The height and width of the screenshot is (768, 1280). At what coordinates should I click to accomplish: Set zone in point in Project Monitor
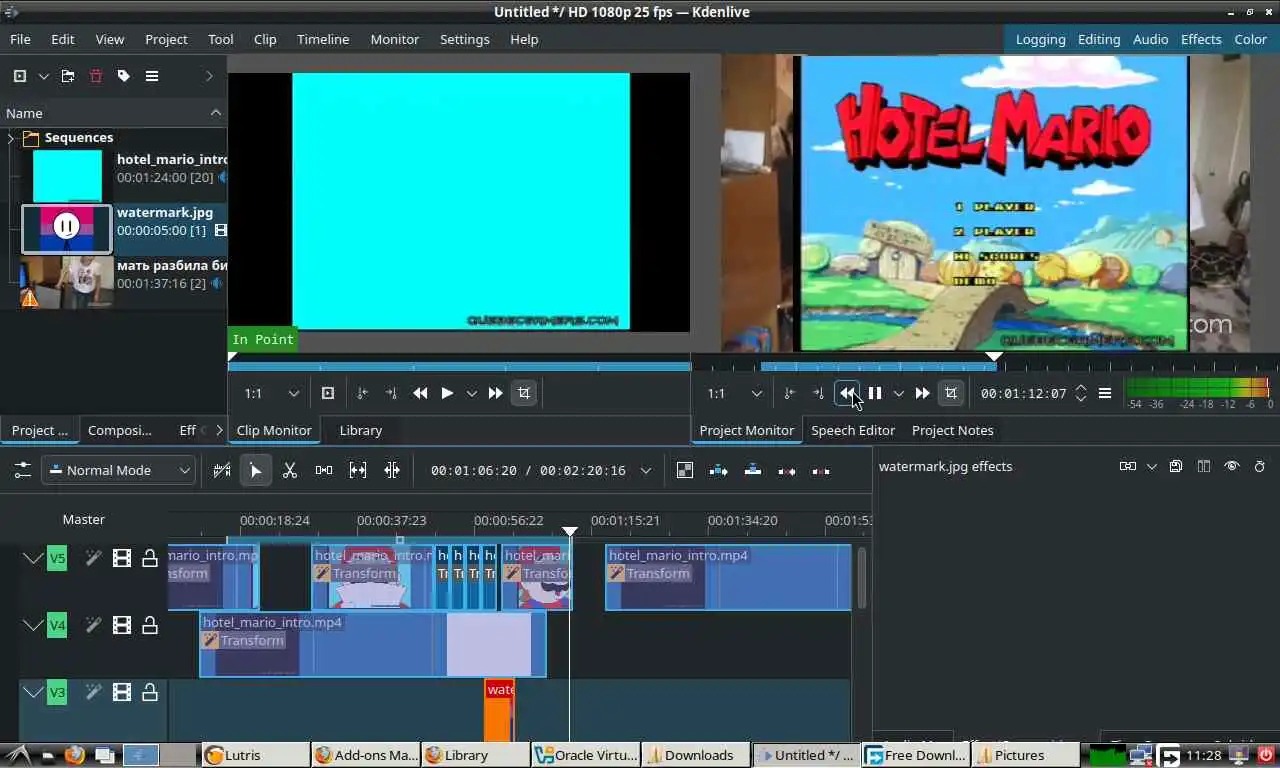tap(790, 393)
